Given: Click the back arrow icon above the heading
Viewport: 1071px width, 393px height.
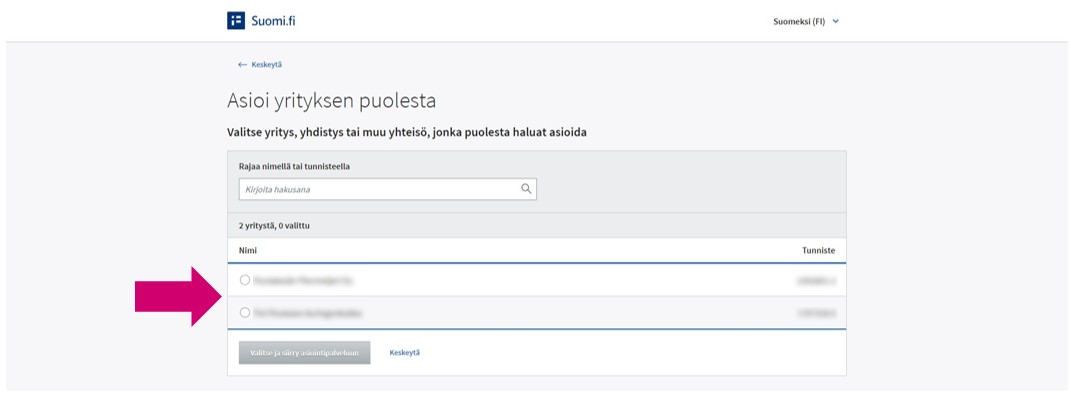Looking at the screenshot, I should click(242, 65).
